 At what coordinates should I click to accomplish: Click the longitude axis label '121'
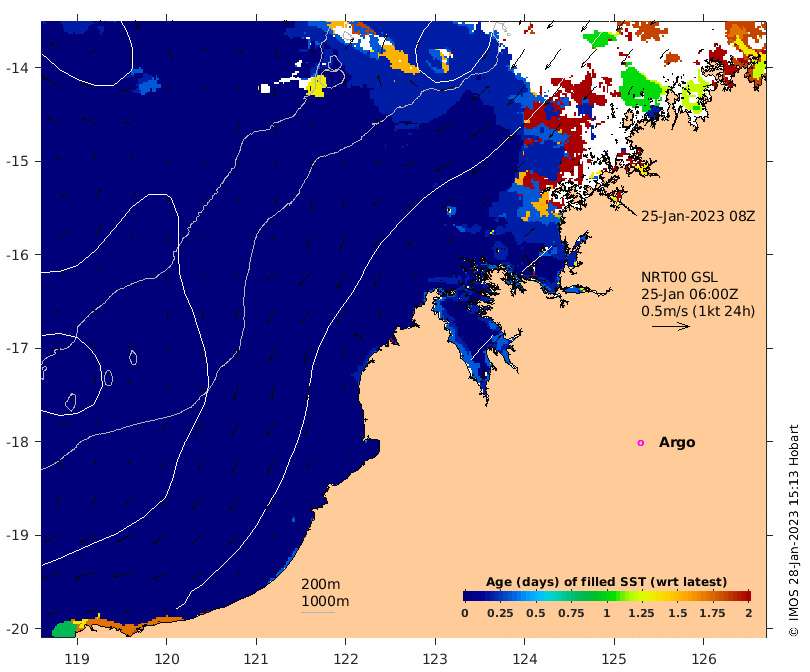tap(256, 659)
